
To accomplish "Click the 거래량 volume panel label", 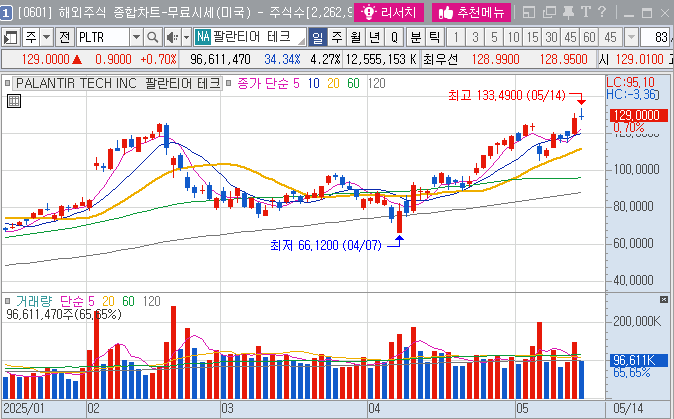I will [x=34, y=301].
